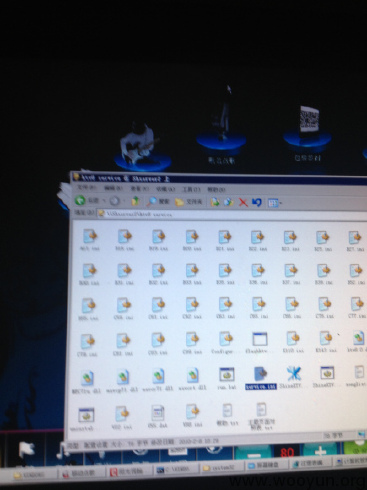
Task: Switch to the command prompt taskbar window
Action: point(177,469)
